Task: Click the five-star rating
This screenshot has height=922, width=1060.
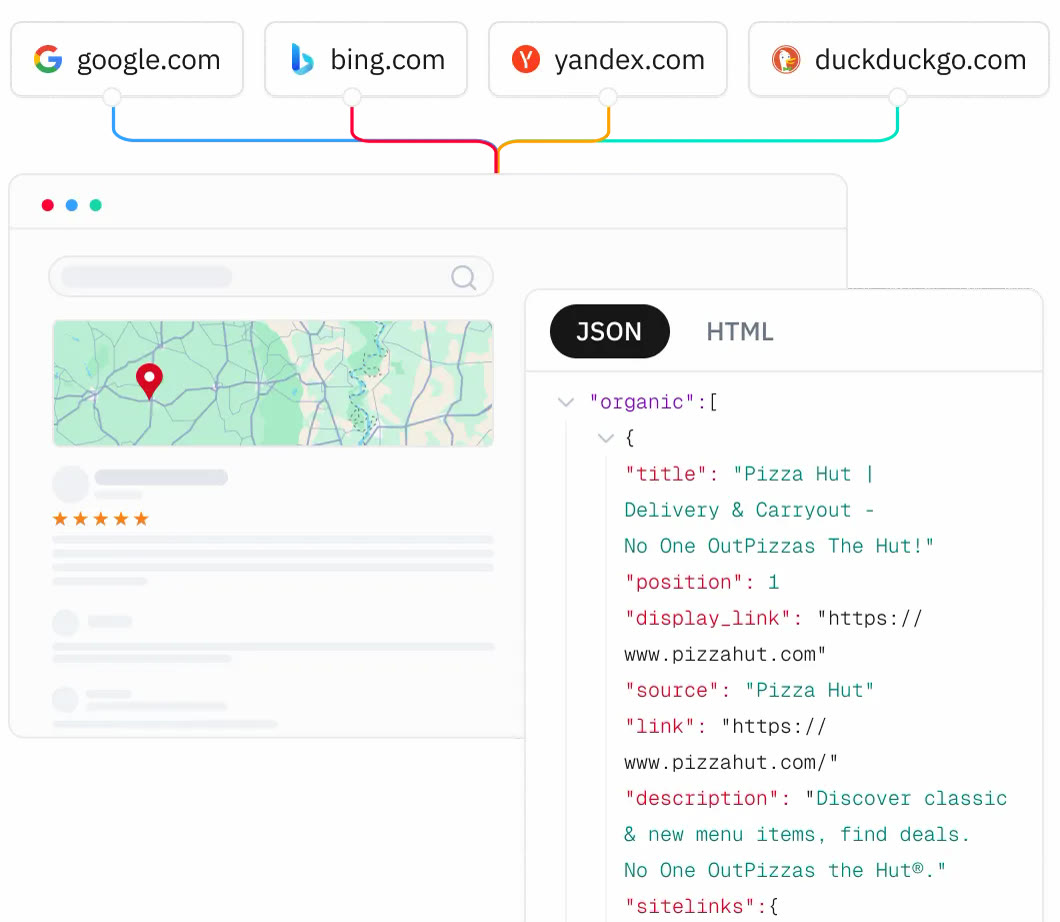Action: coord(101,519)
